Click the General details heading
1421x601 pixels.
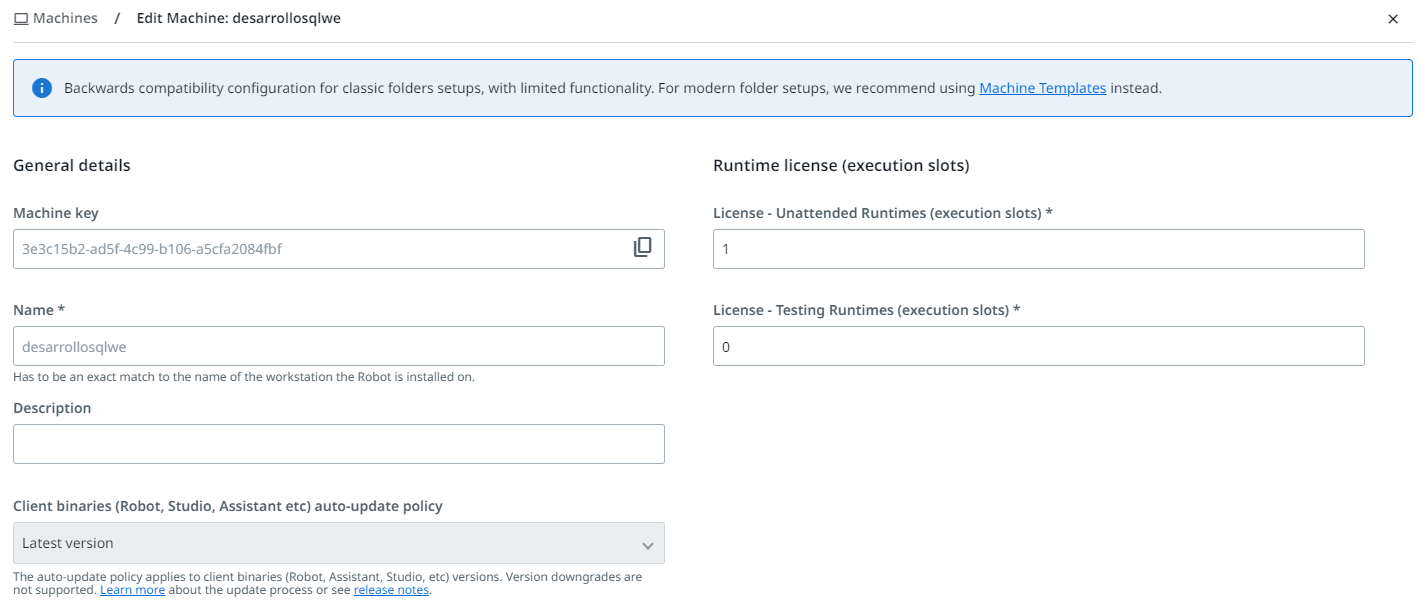[72, 166]
